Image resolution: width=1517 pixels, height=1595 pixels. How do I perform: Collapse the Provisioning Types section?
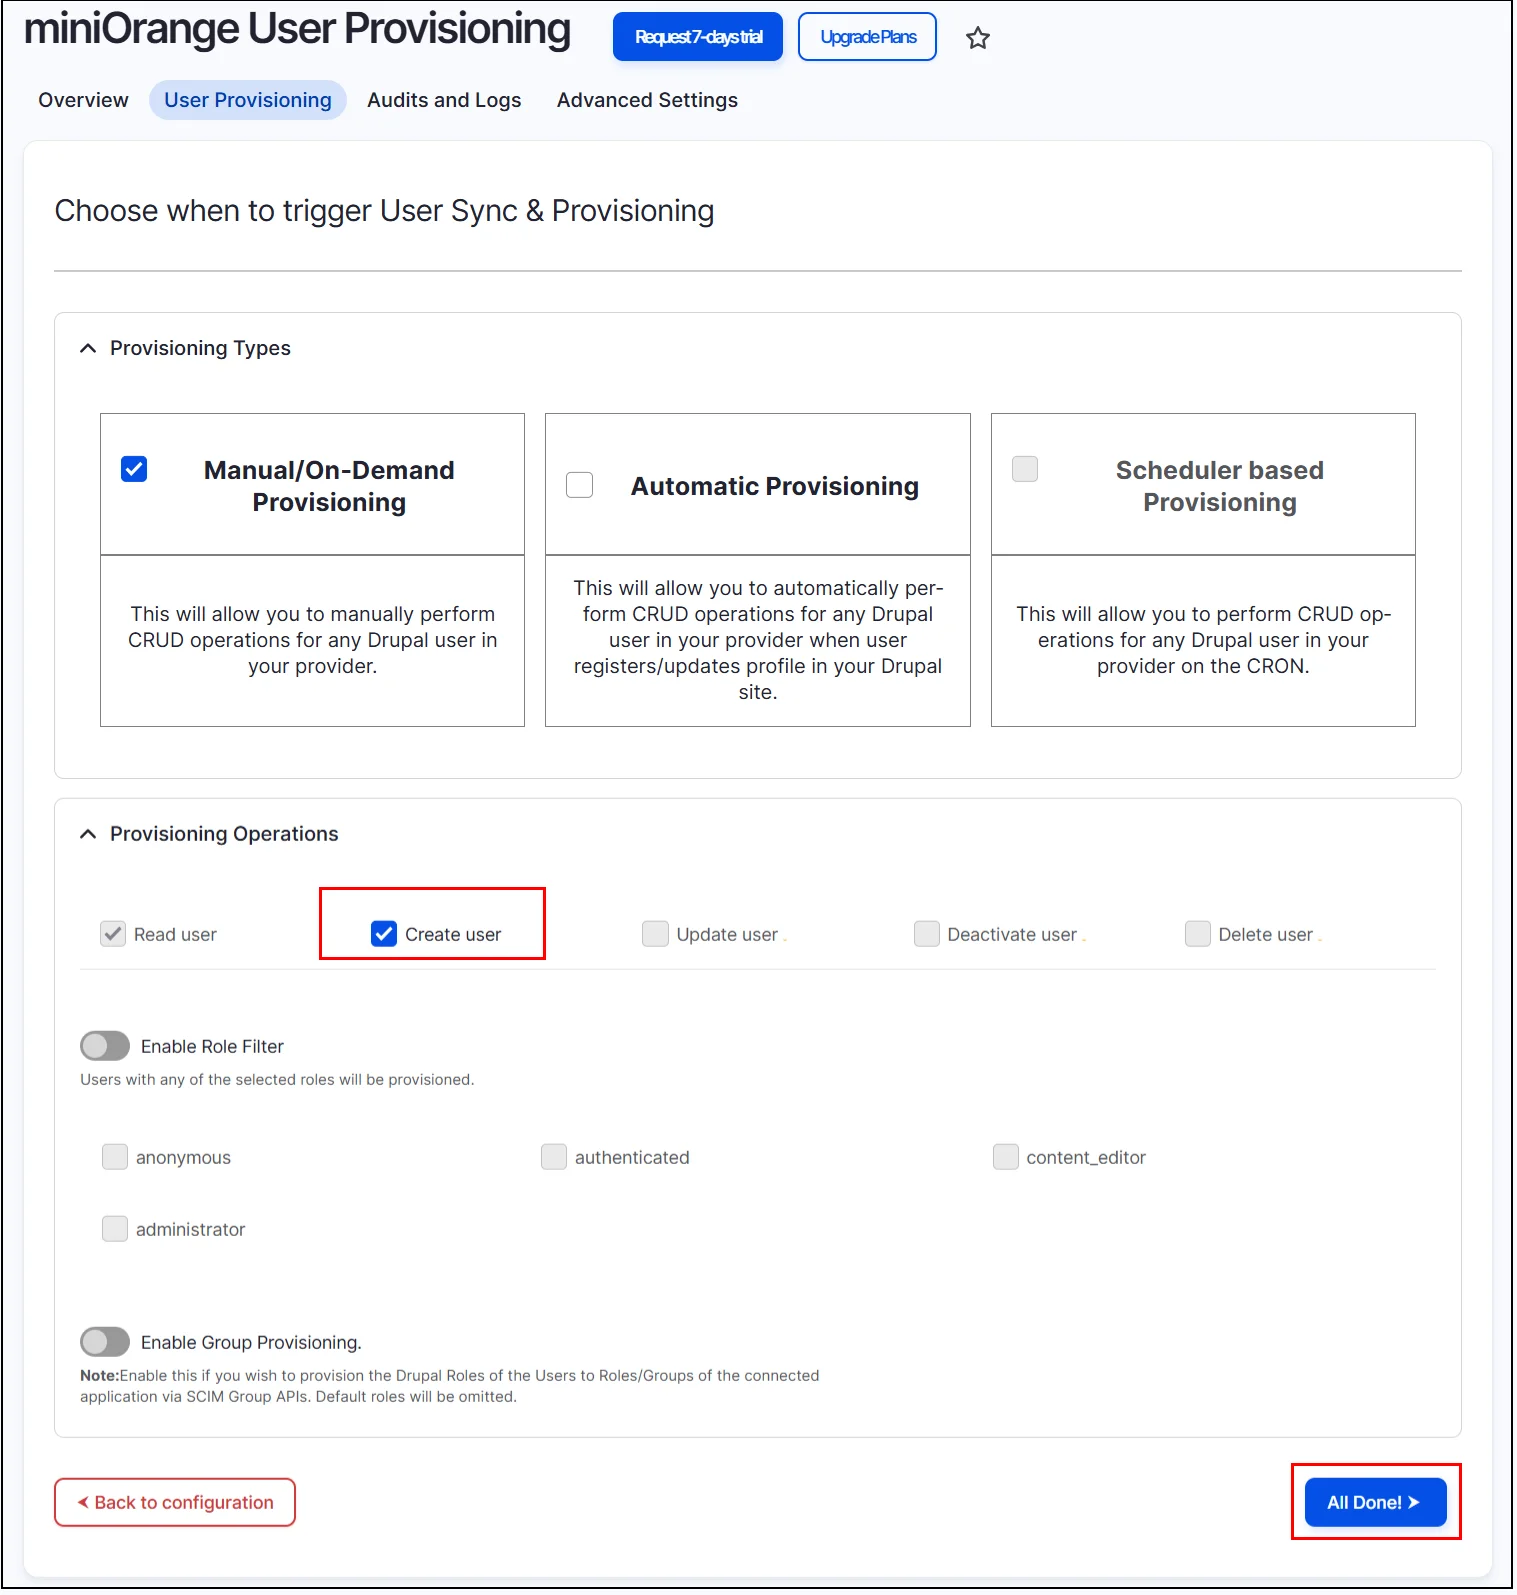click(88, 348)
